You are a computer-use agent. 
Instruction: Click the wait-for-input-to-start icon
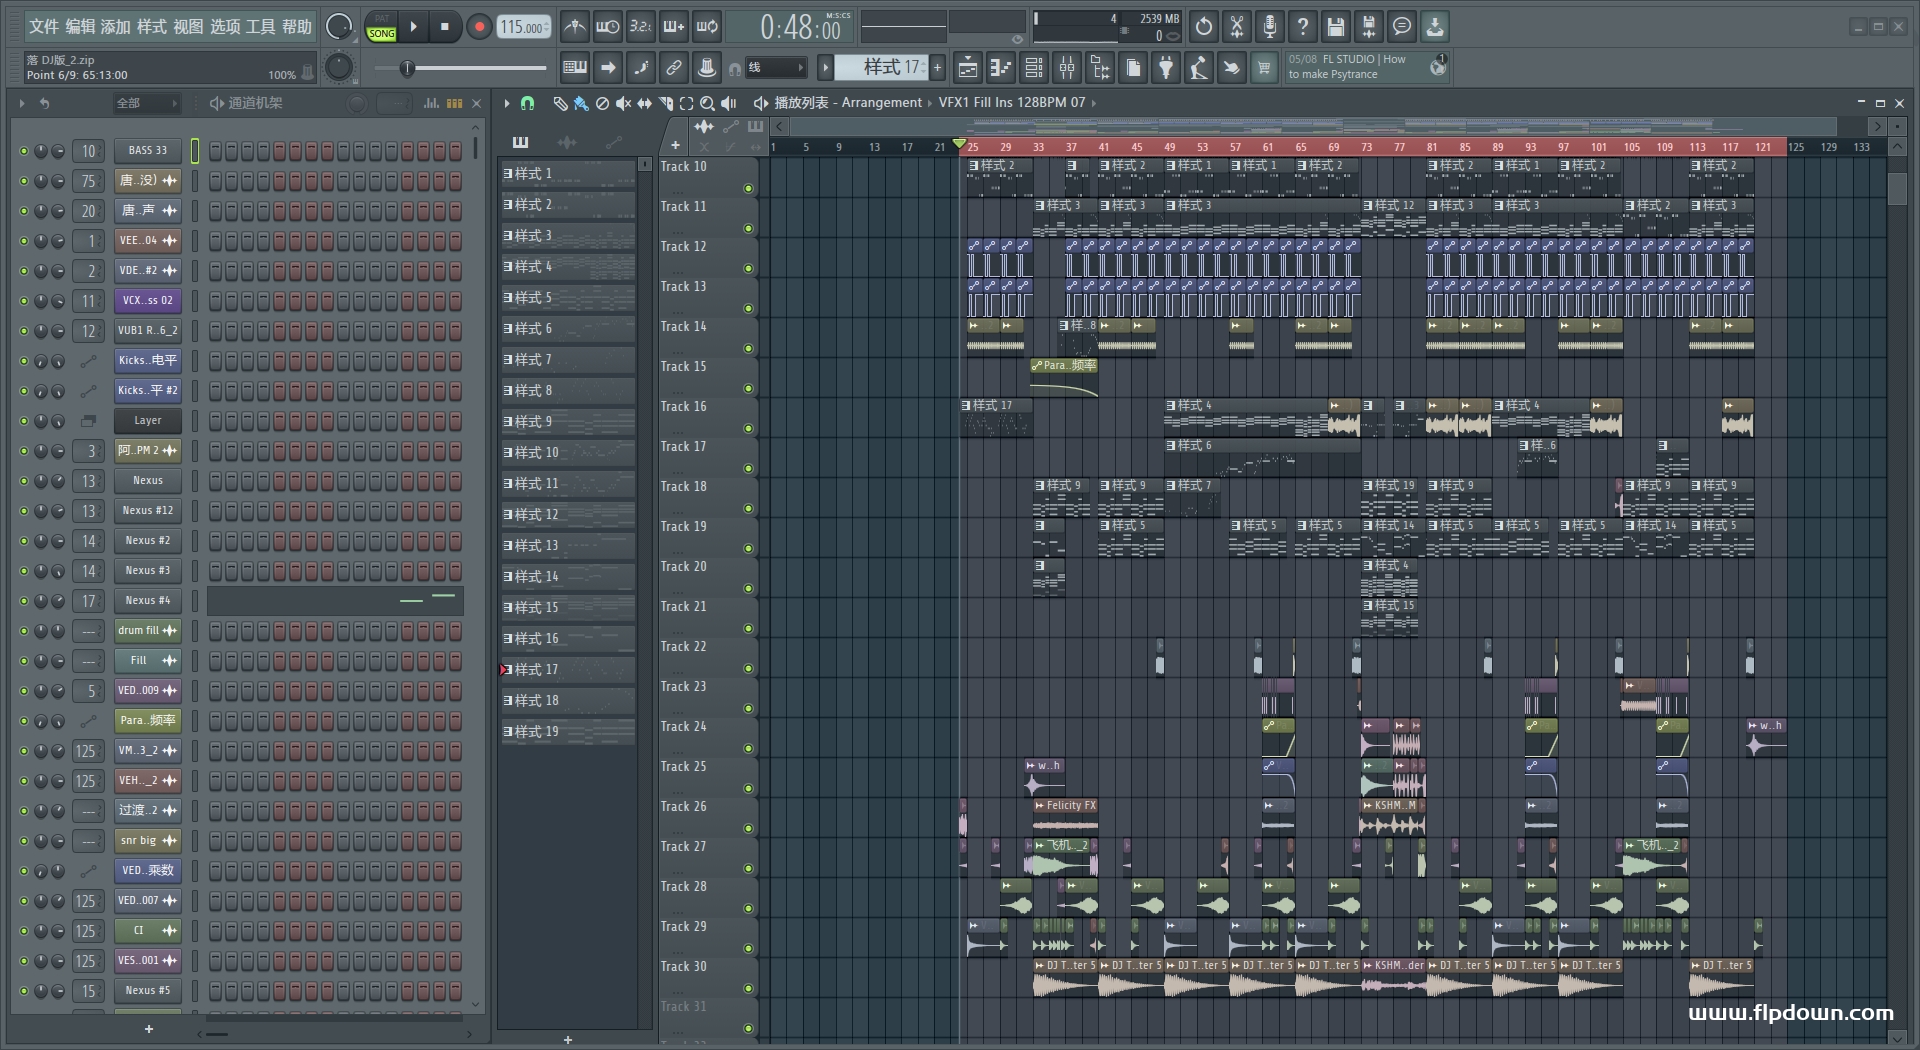pos(607,27)
